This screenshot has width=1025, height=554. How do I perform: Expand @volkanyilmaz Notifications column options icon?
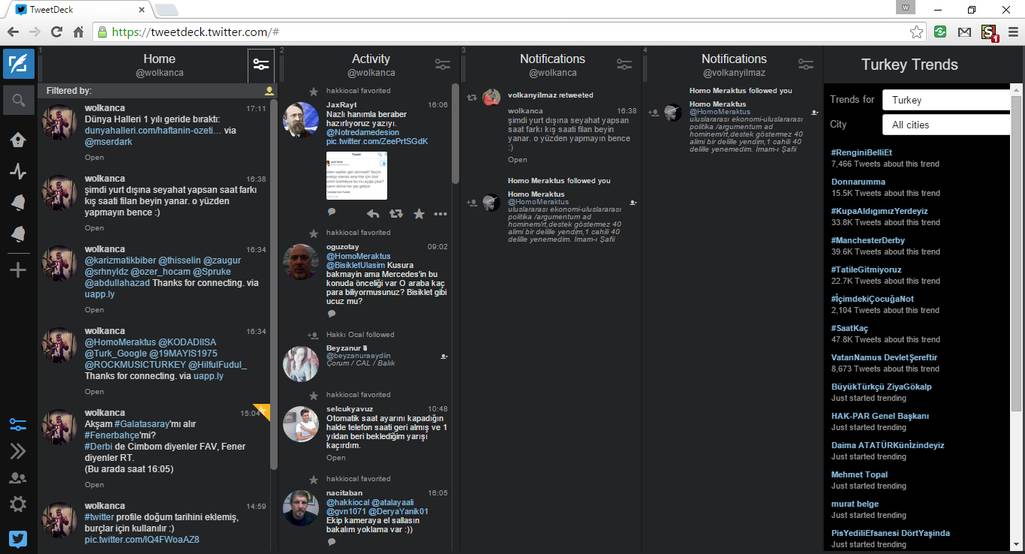point(806,64)
